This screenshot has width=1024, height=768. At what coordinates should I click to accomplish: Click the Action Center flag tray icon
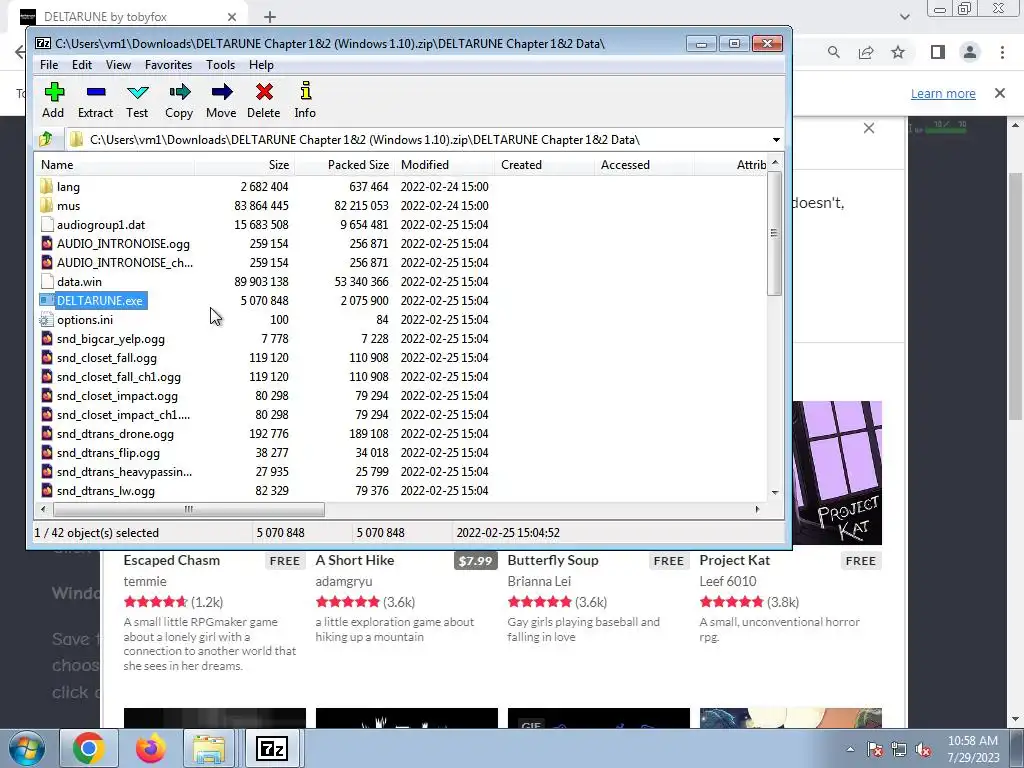point(874,750)
